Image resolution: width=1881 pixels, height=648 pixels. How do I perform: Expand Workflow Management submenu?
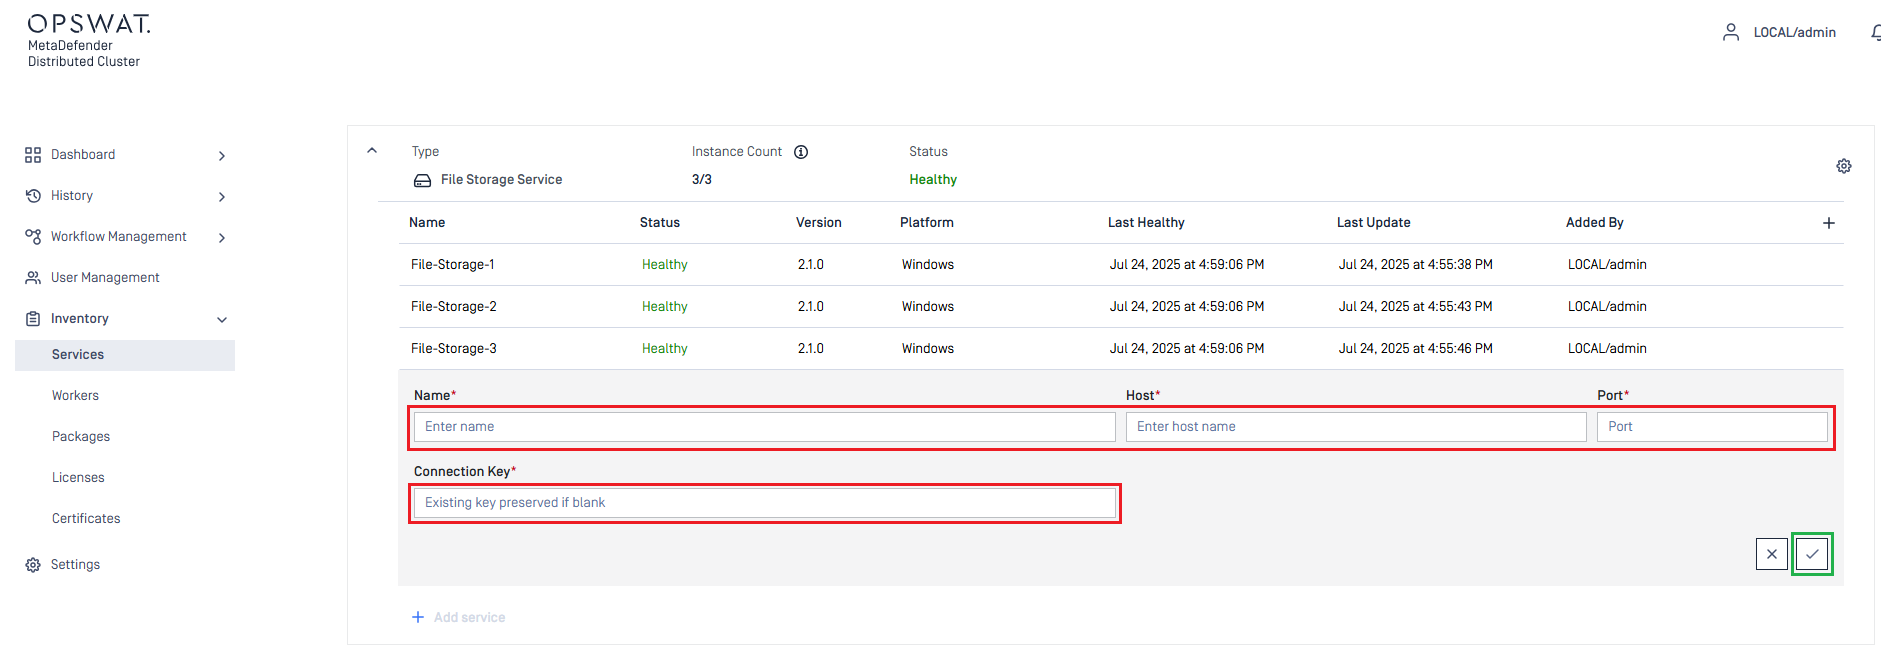coord(221,238)
